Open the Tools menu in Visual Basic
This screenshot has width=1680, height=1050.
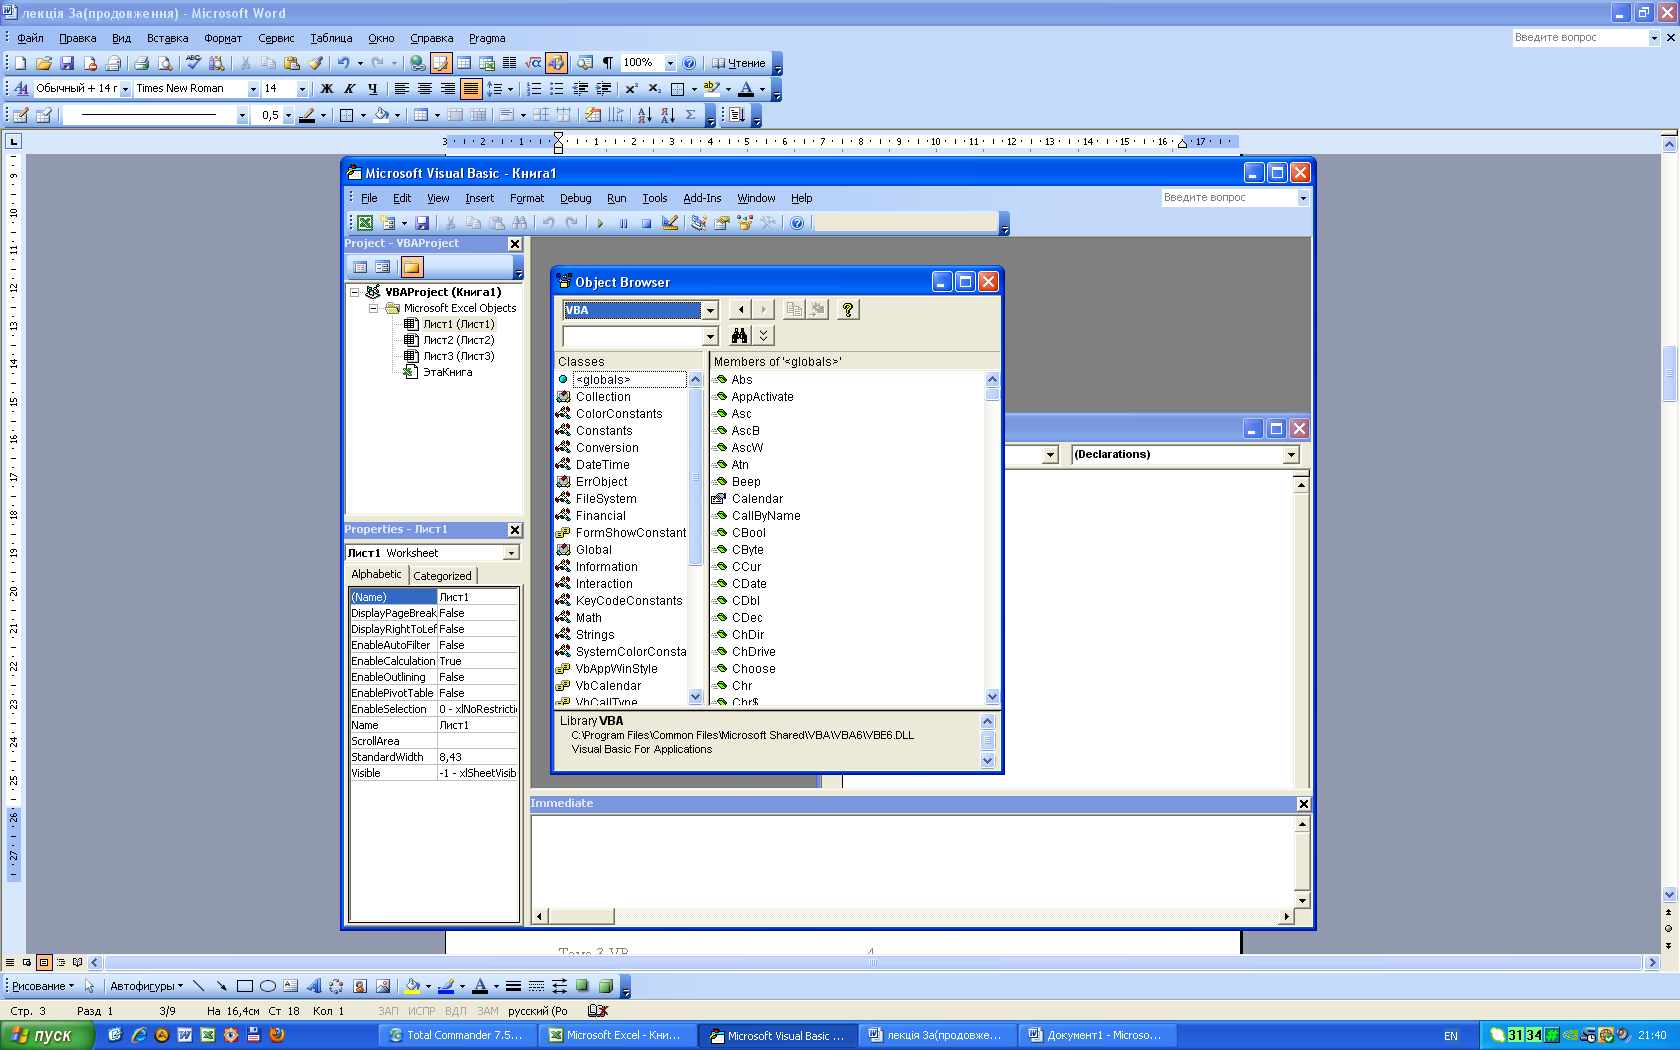point(654,198)
